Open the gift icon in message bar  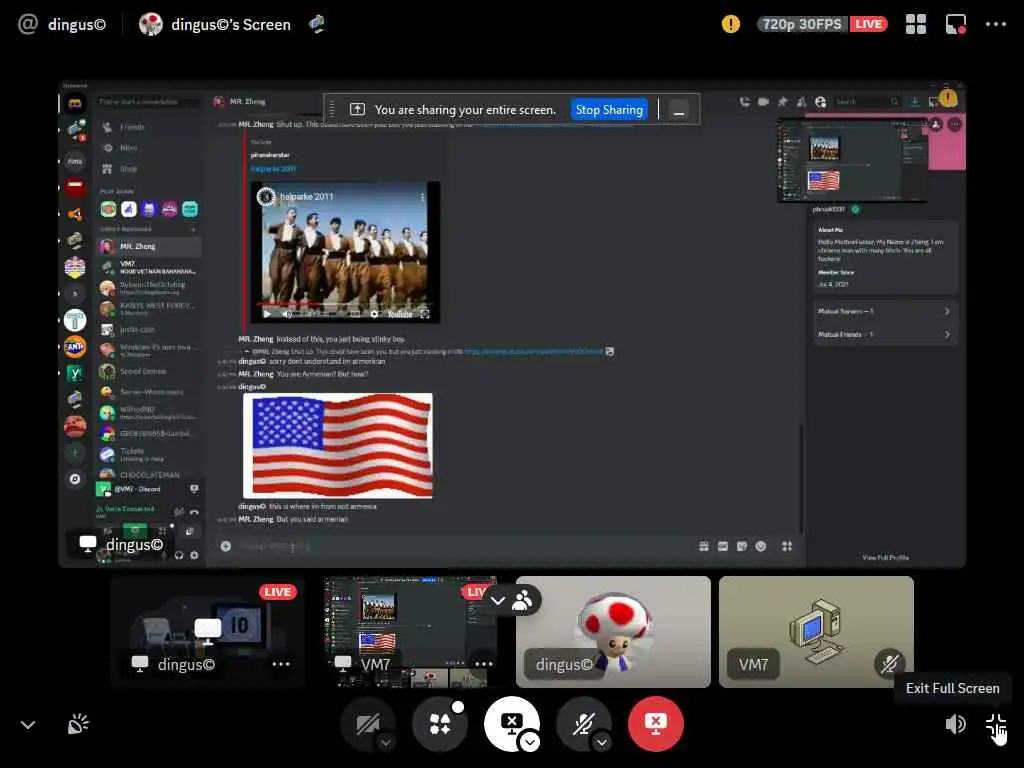(704, 546)
